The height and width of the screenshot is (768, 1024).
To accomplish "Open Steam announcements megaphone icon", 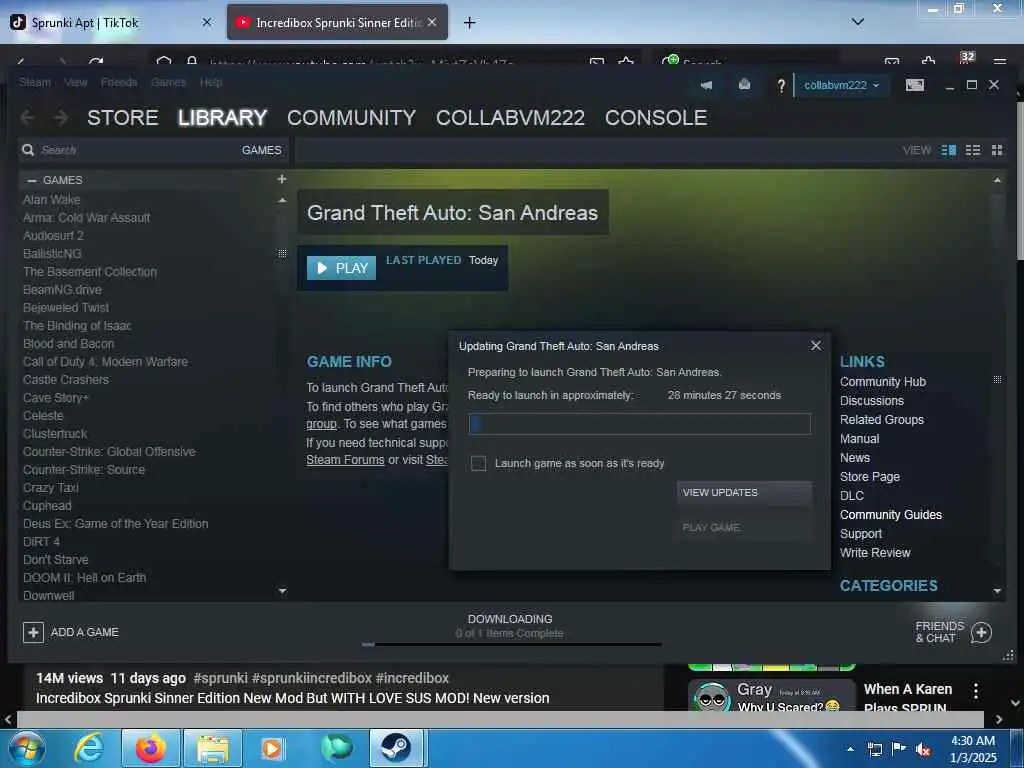I will pos(706,85).
